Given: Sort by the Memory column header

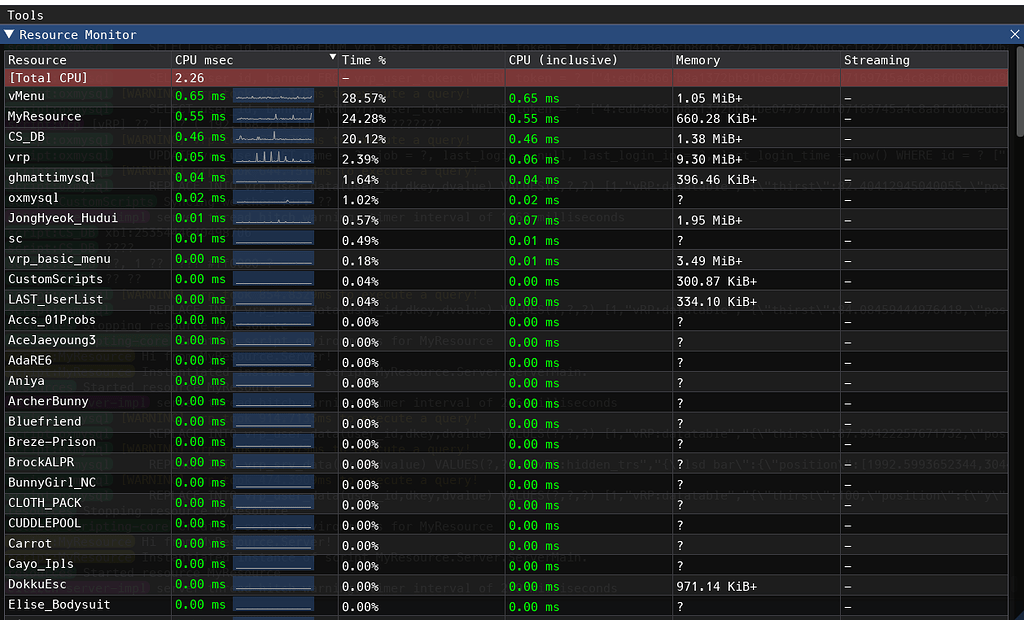Looking at the screenshot, I should 698,60.
